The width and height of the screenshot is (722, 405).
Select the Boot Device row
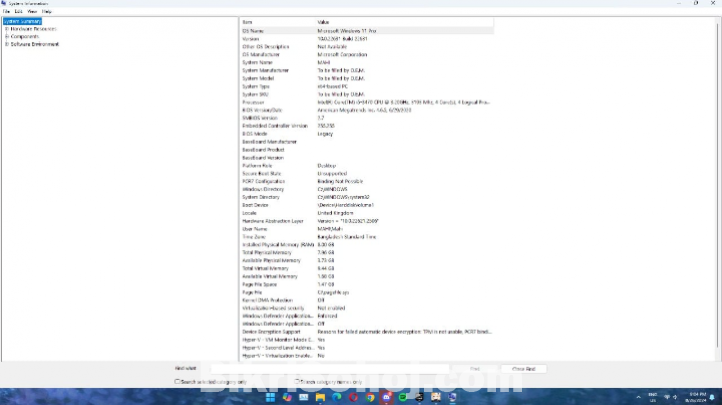click(x=367, y=205)
